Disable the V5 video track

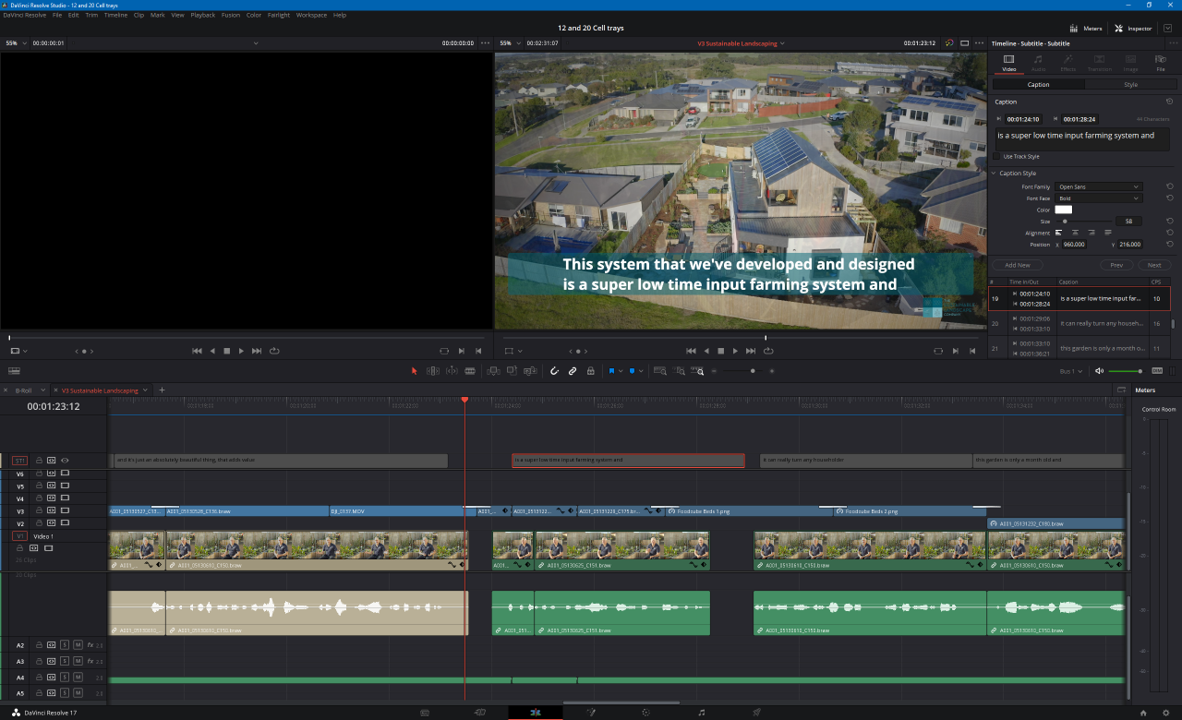[x=65, y=486]
